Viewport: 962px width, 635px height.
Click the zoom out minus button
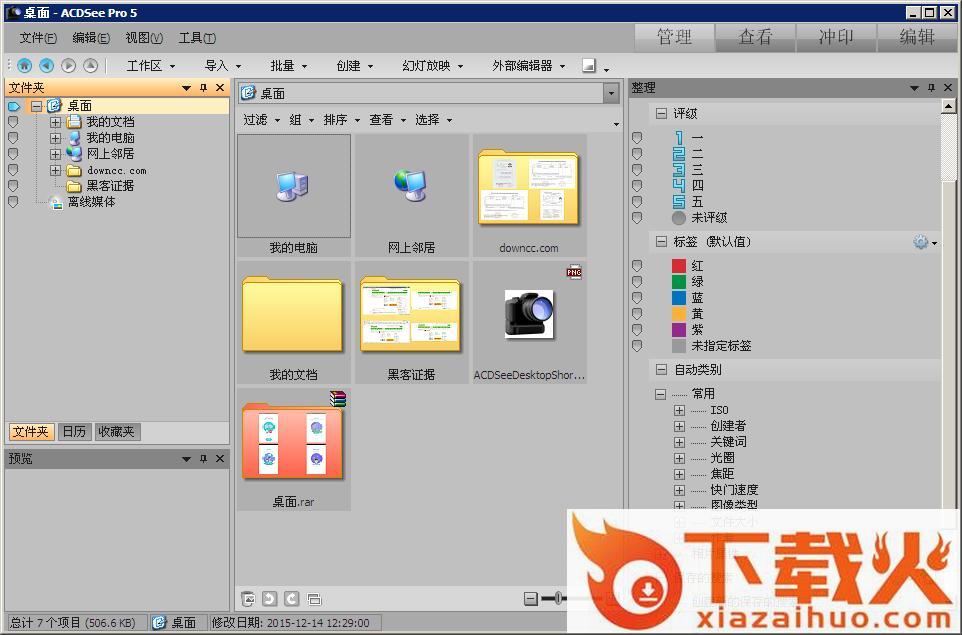click(x=531, y=598)
